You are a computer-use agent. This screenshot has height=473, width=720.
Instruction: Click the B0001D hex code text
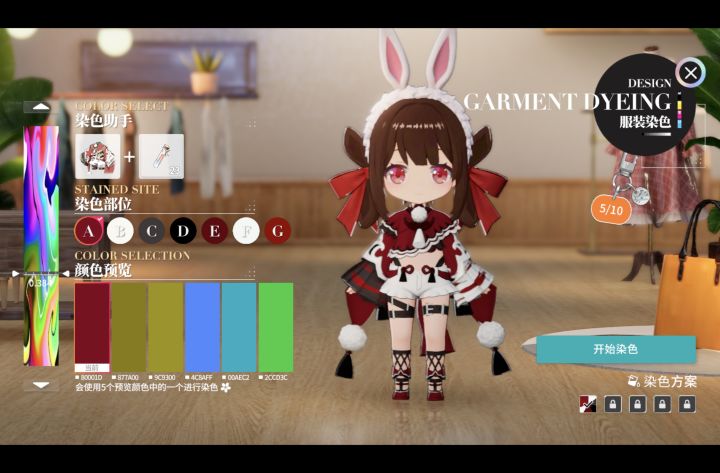click(x=91, y=377)
